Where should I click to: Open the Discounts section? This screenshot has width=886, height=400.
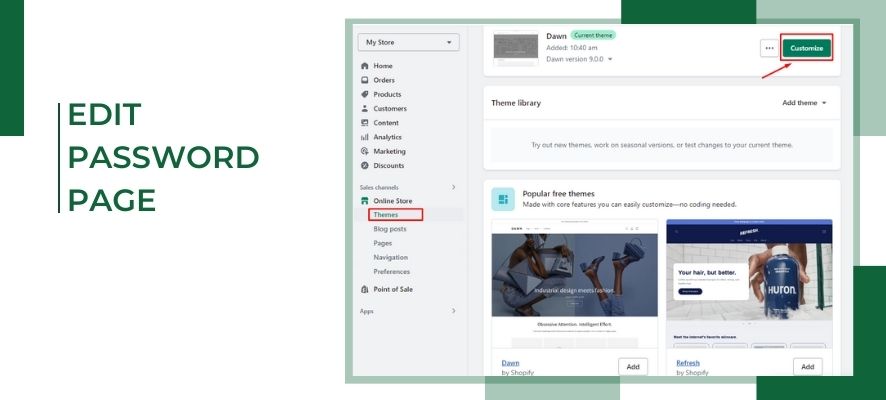pos(389,166)
